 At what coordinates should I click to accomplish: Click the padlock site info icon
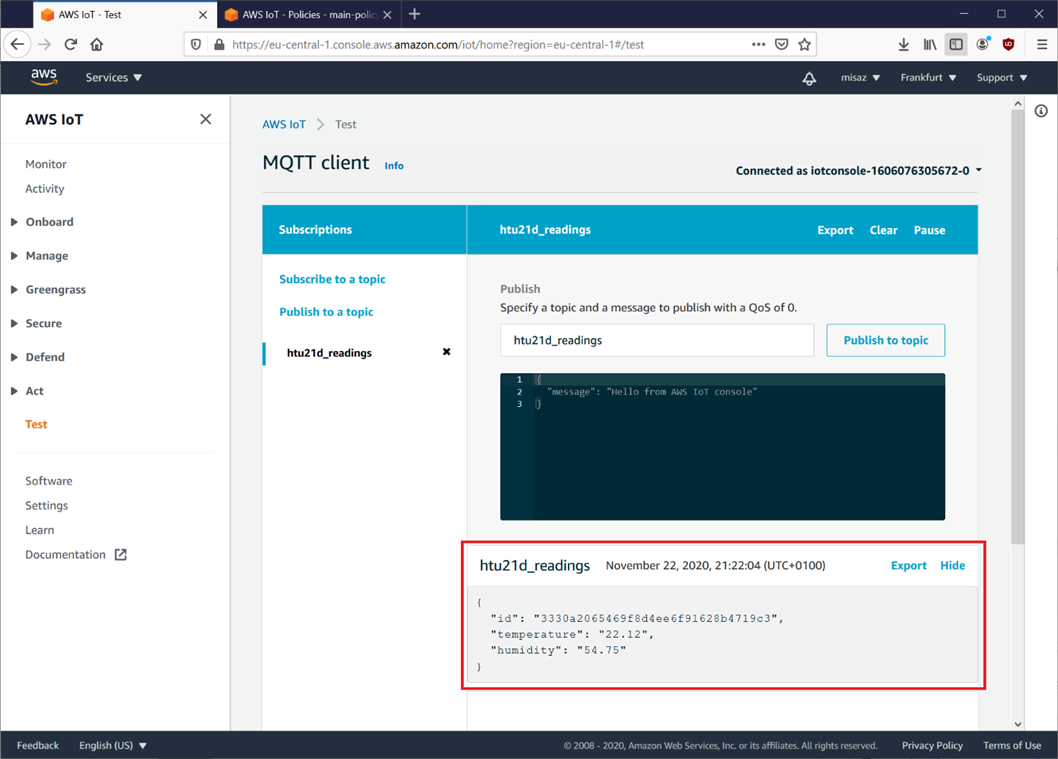click(x=219, y=45)
